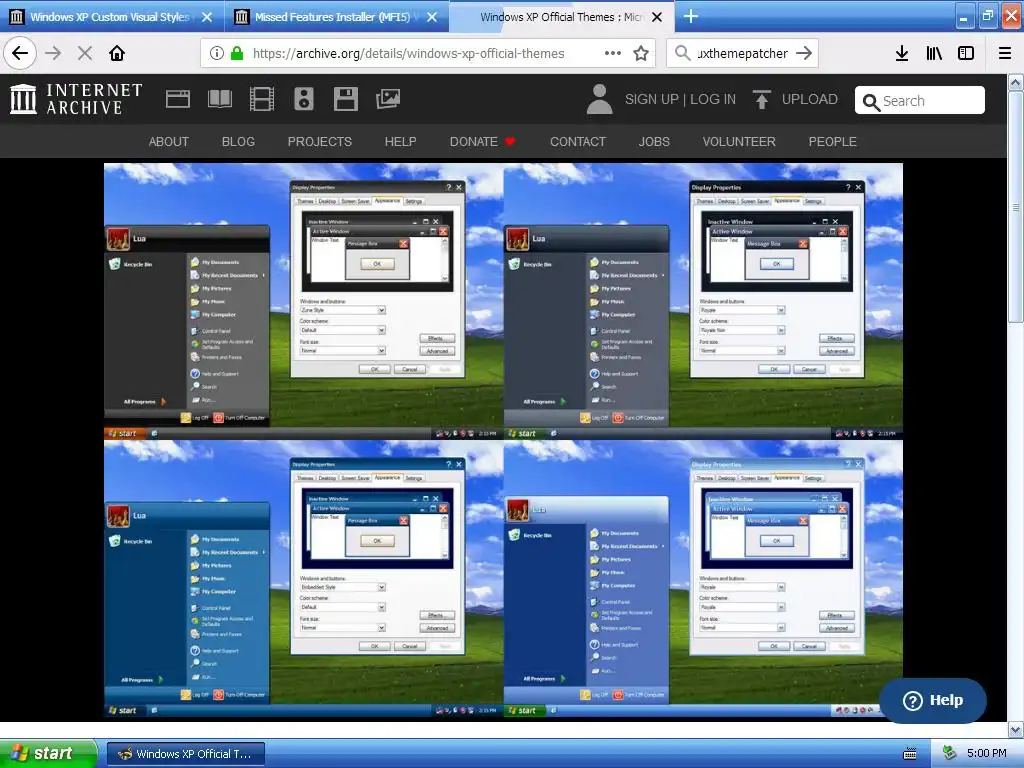
Task: Open the Audio speaker icon
Action: [x=304, y=99]
